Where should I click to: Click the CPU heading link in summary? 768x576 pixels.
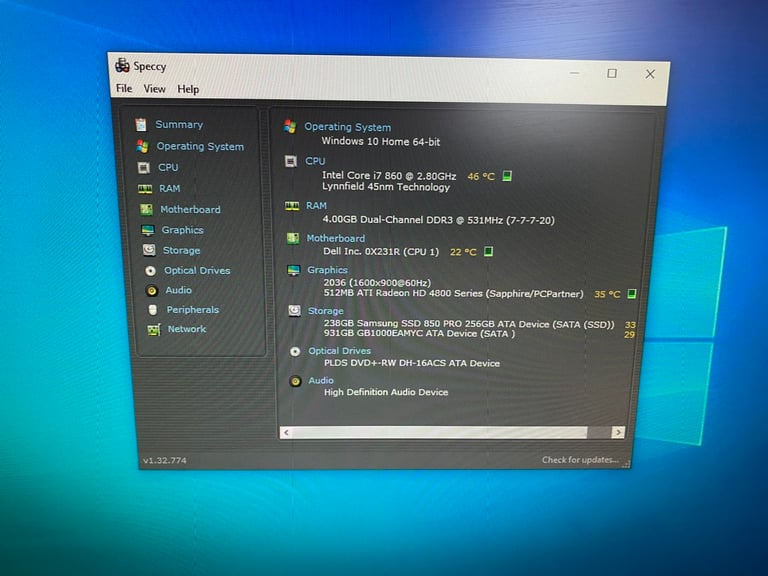(x=315, y=161)
